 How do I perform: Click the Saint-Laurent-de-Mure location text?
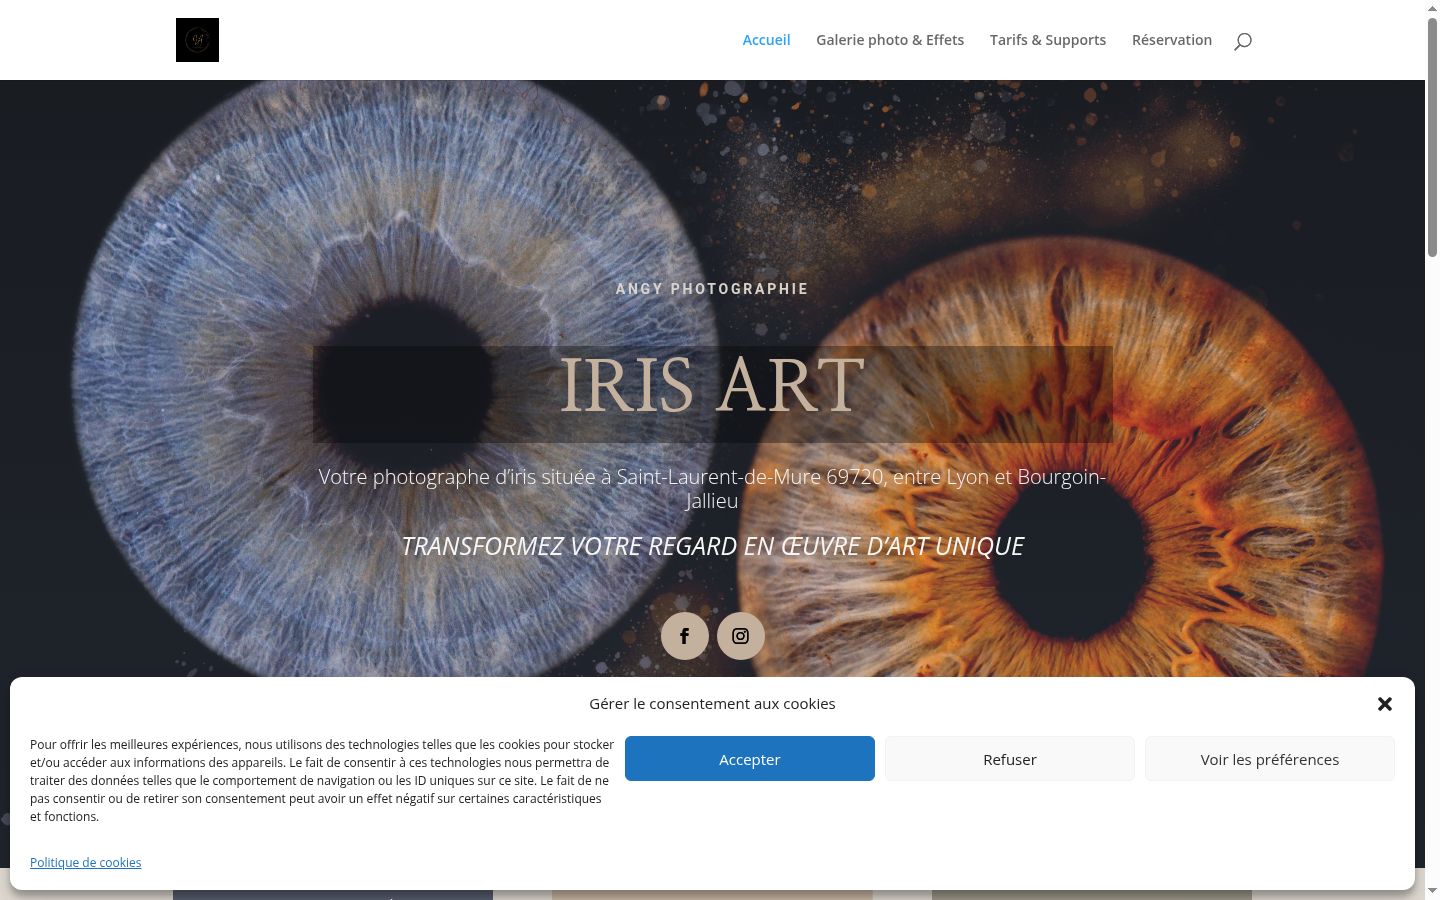point(712,489)
